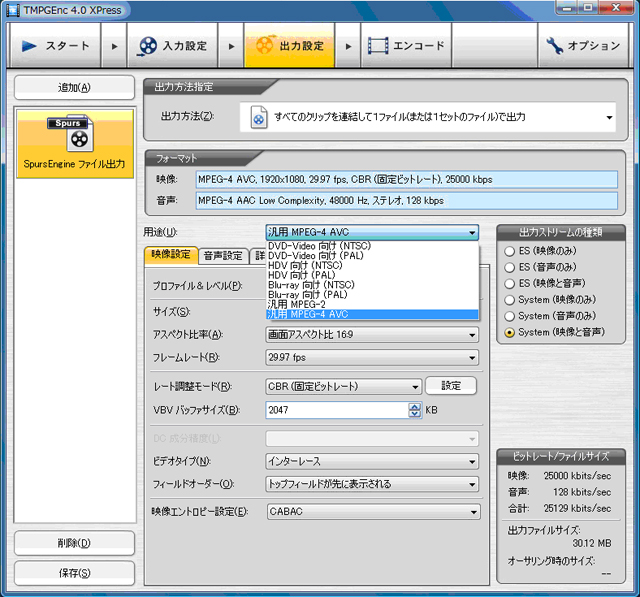
Task: Open the エンコード stage button
Action: 406,46
